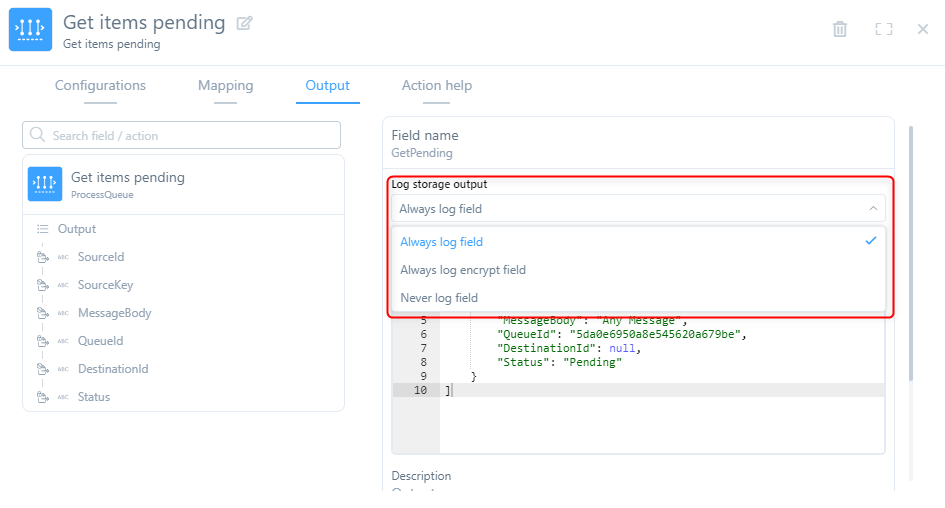Click the edit pencil icon beside title
Viewport: 945px width, 508px height.
tap(245, 23)
